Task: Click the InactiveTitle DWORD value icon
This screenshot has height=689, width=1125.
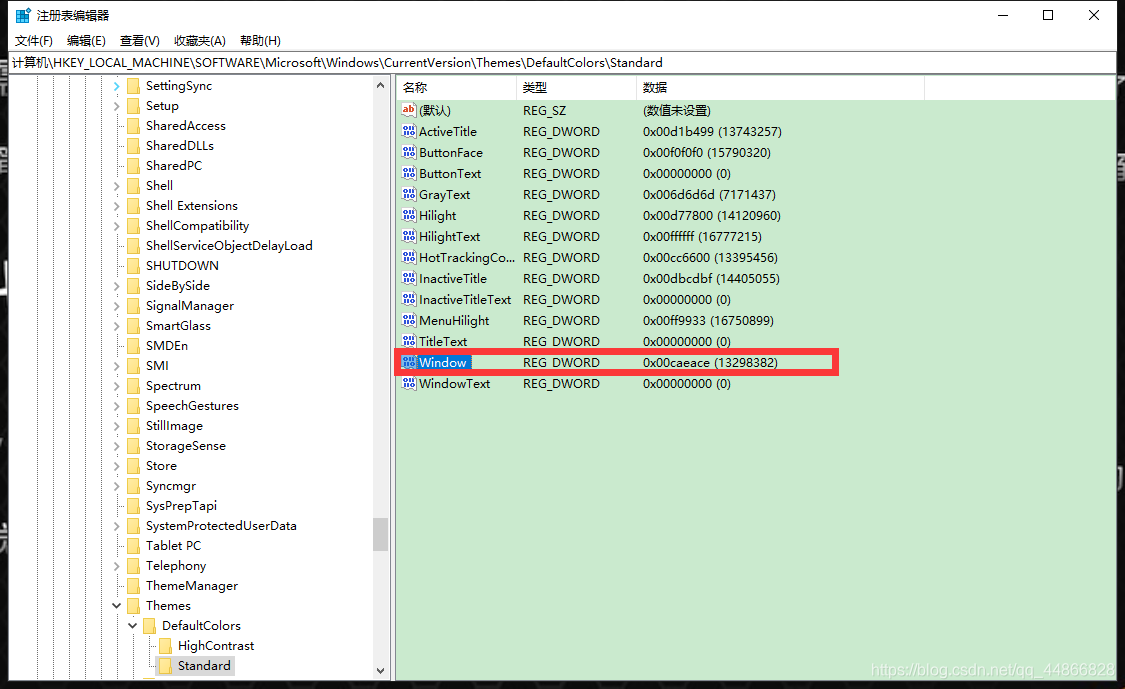Action: (x=409, y=278)
